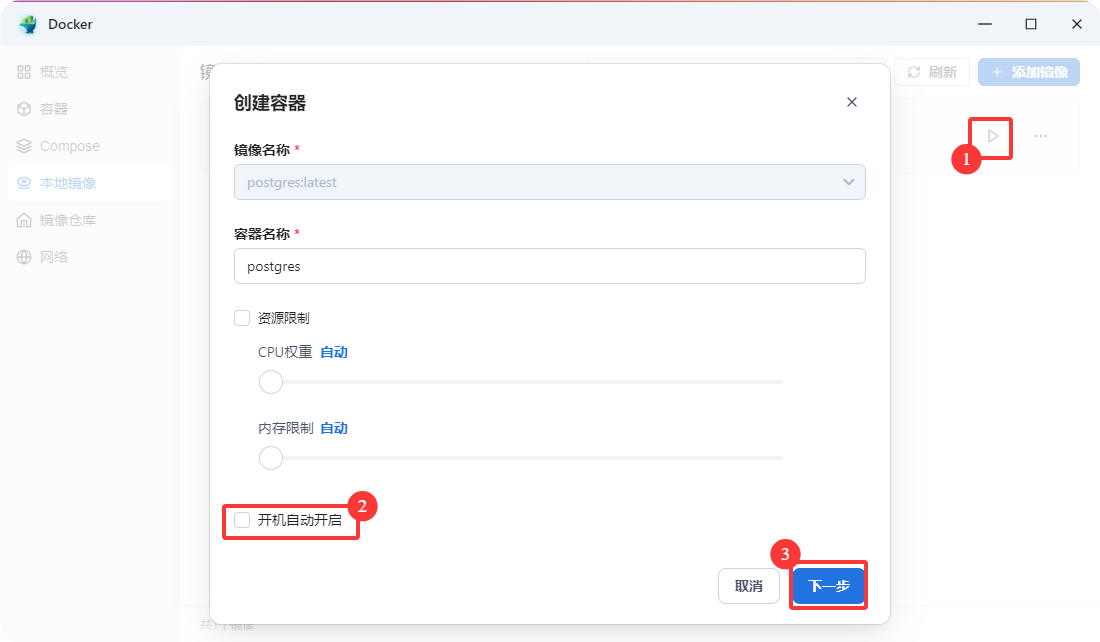Click the CPU权重 slider handle
Screen dimensions: 1100x642
coord(271,382)
